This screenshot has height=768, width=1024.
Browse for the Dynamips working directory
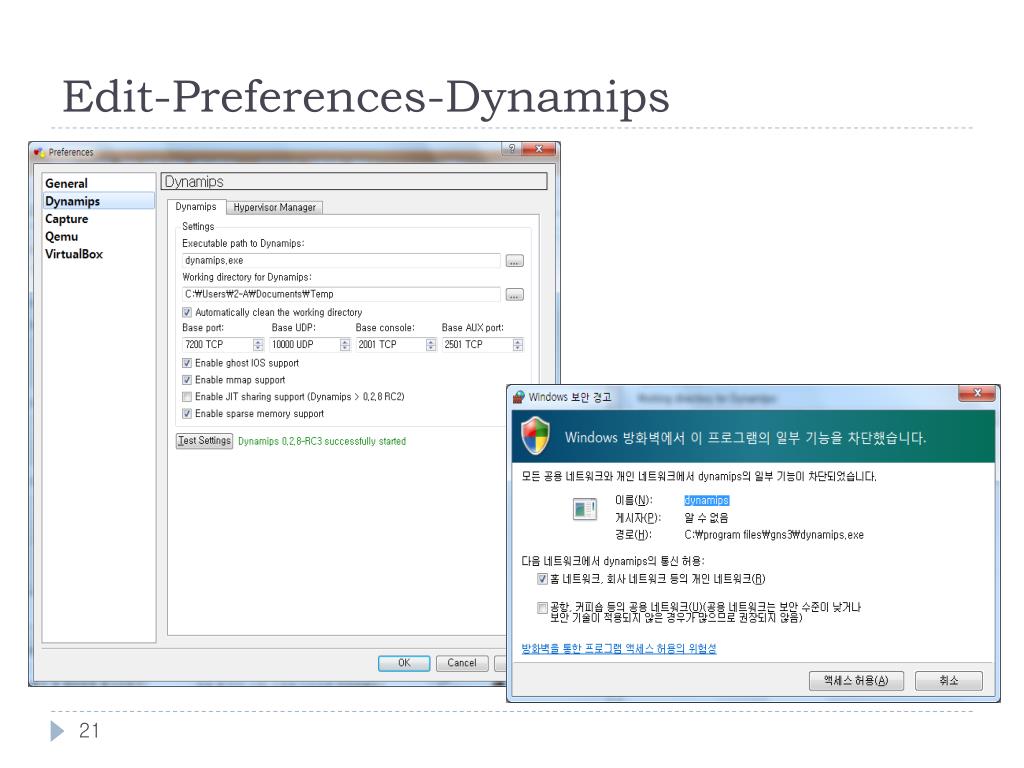515,295
